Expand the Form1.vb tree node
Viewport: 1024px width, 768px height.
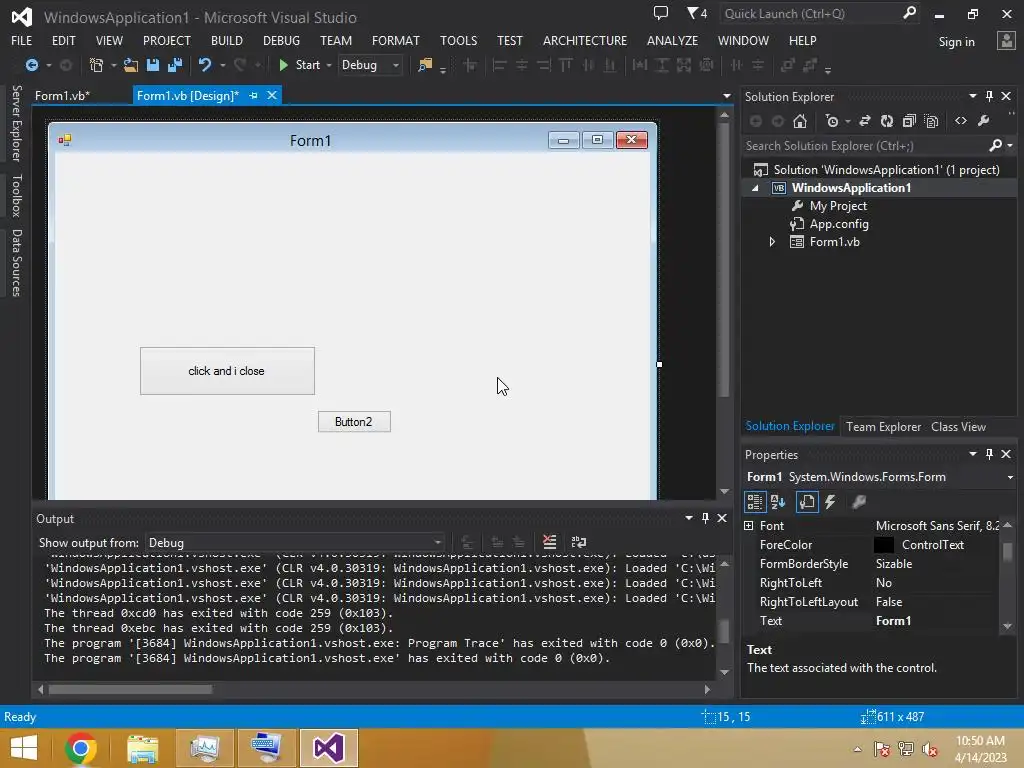pos(773,242)
